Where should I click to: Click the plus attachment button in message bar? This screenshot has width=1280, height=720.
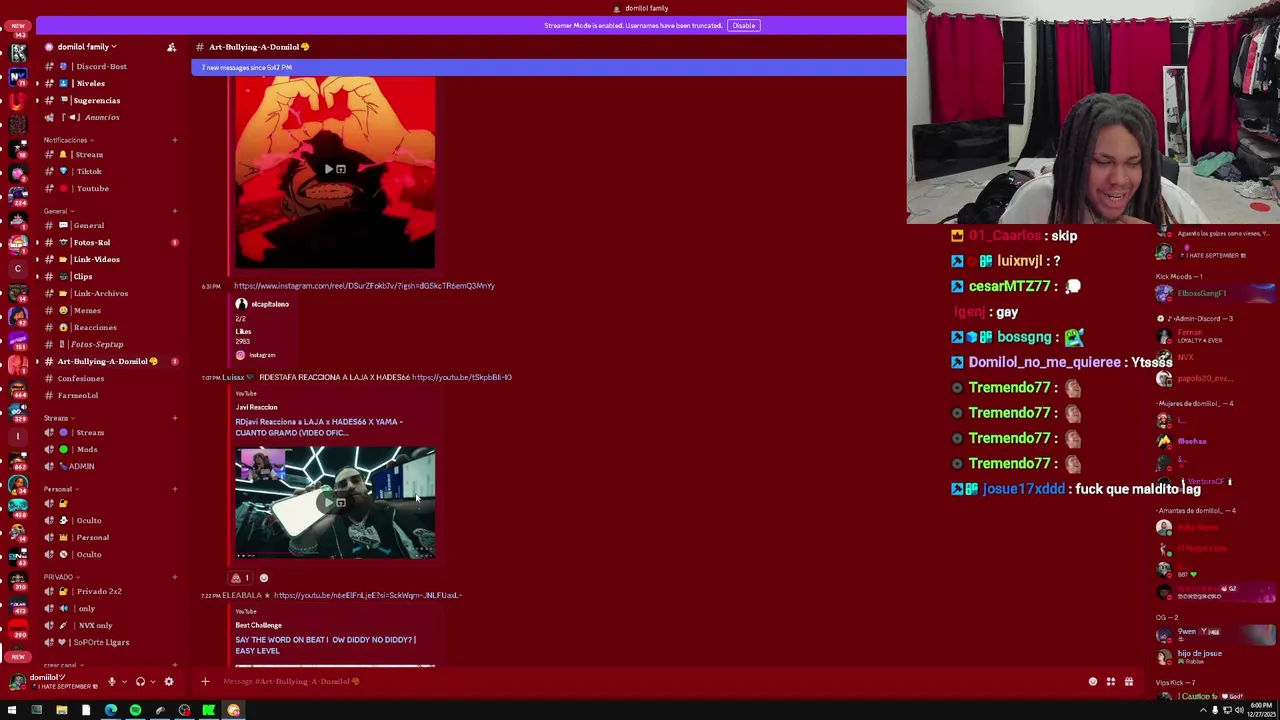[x=205, y=682]
